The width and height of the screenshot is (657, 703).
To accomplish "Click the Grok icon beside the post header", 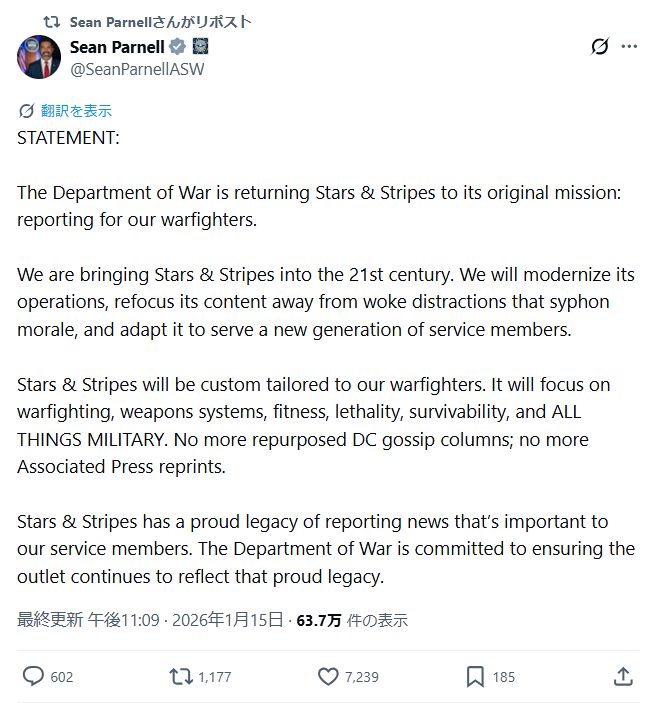I will point(600,47).
